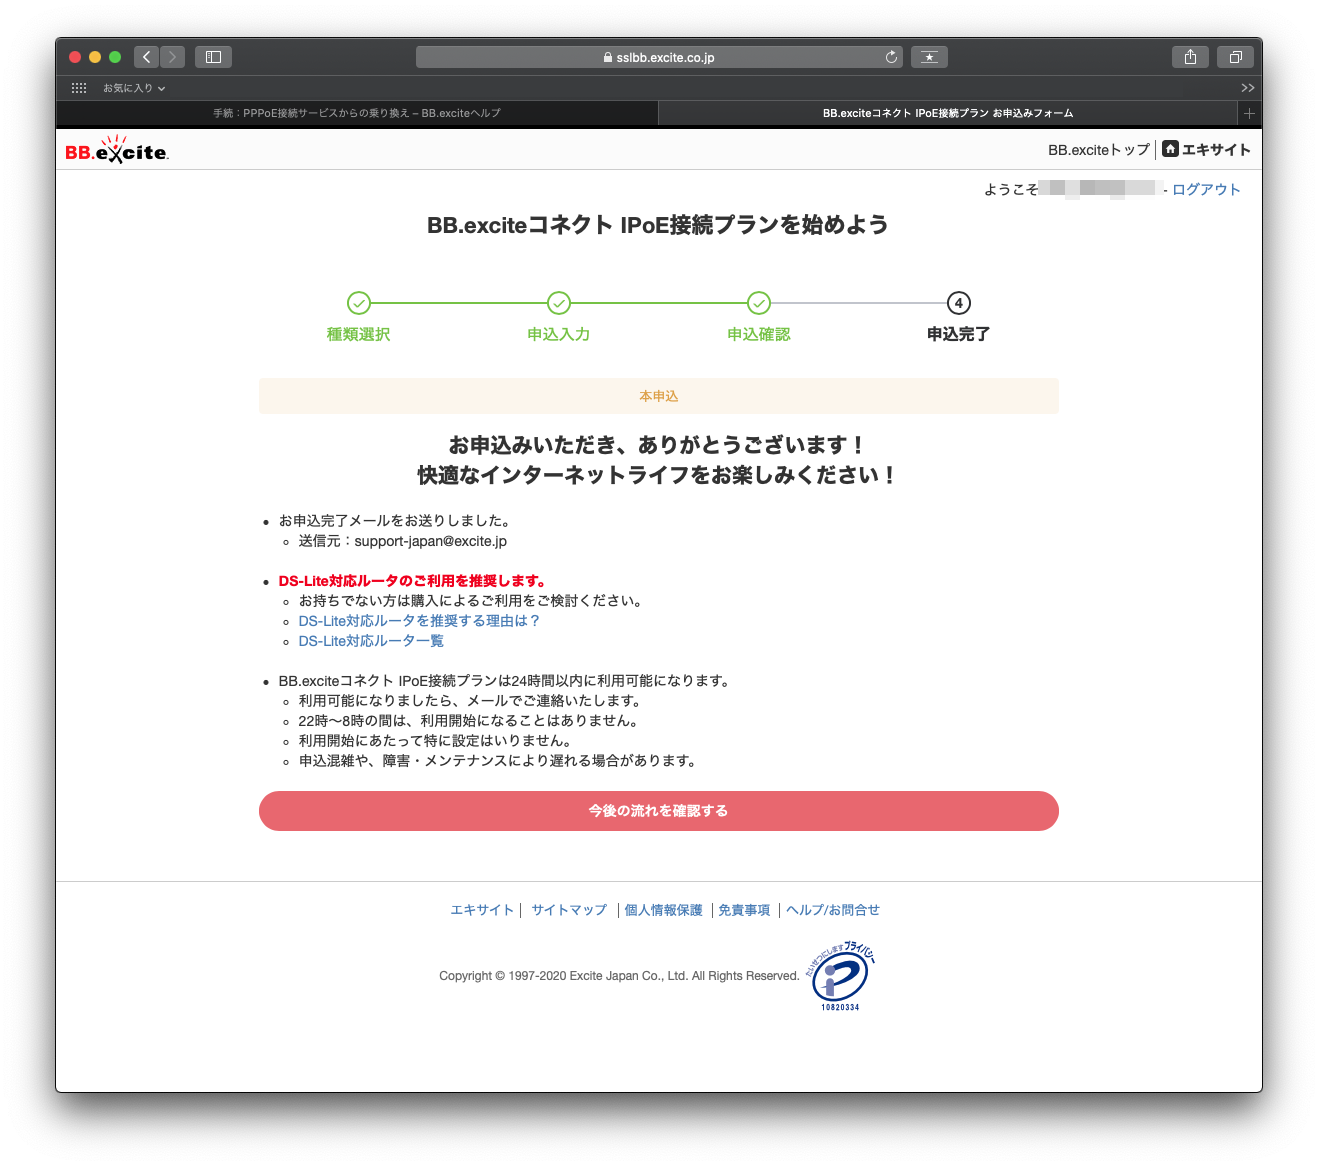This screenshot has height=1166, width=1318.
Task: Open the 免責事項 footer link
Action: (744, 910)
